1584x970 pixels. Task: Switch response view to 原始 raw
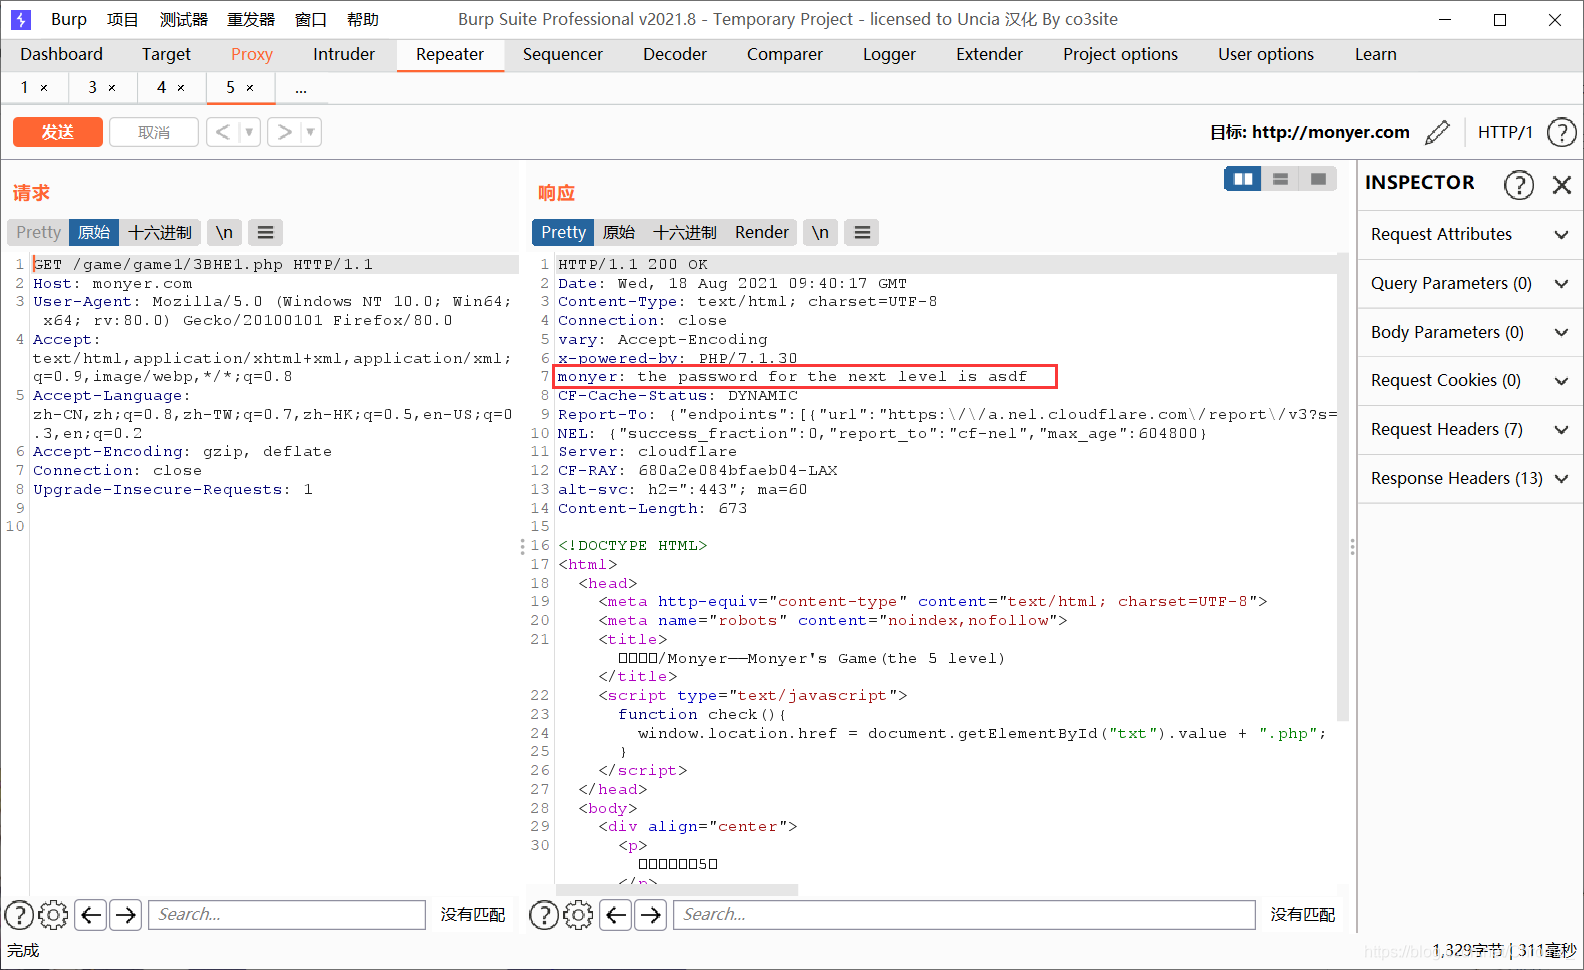pos(619,232)
